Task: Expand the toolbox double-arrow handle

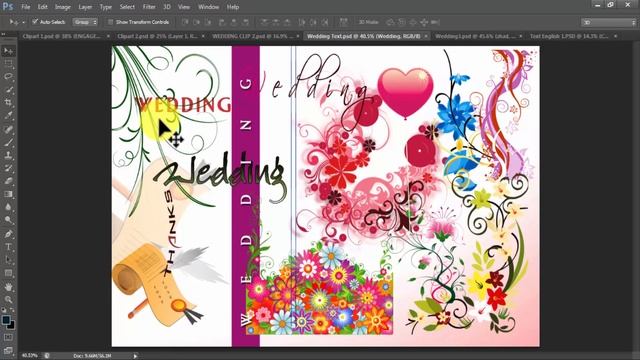Action: point(3,34)
